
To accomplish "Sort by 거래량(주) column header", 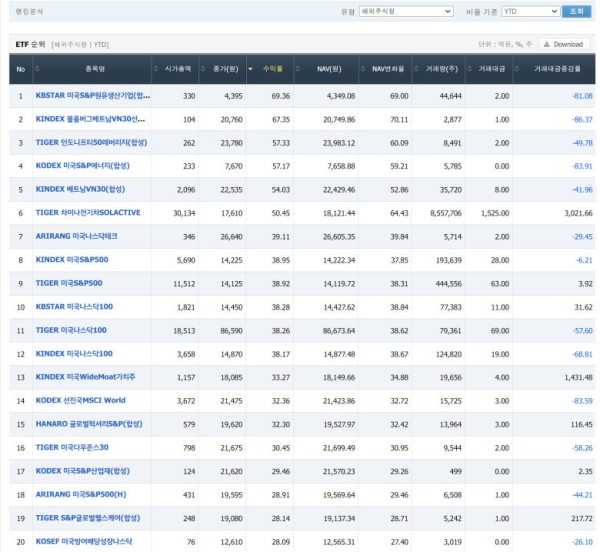I will 442,69.
